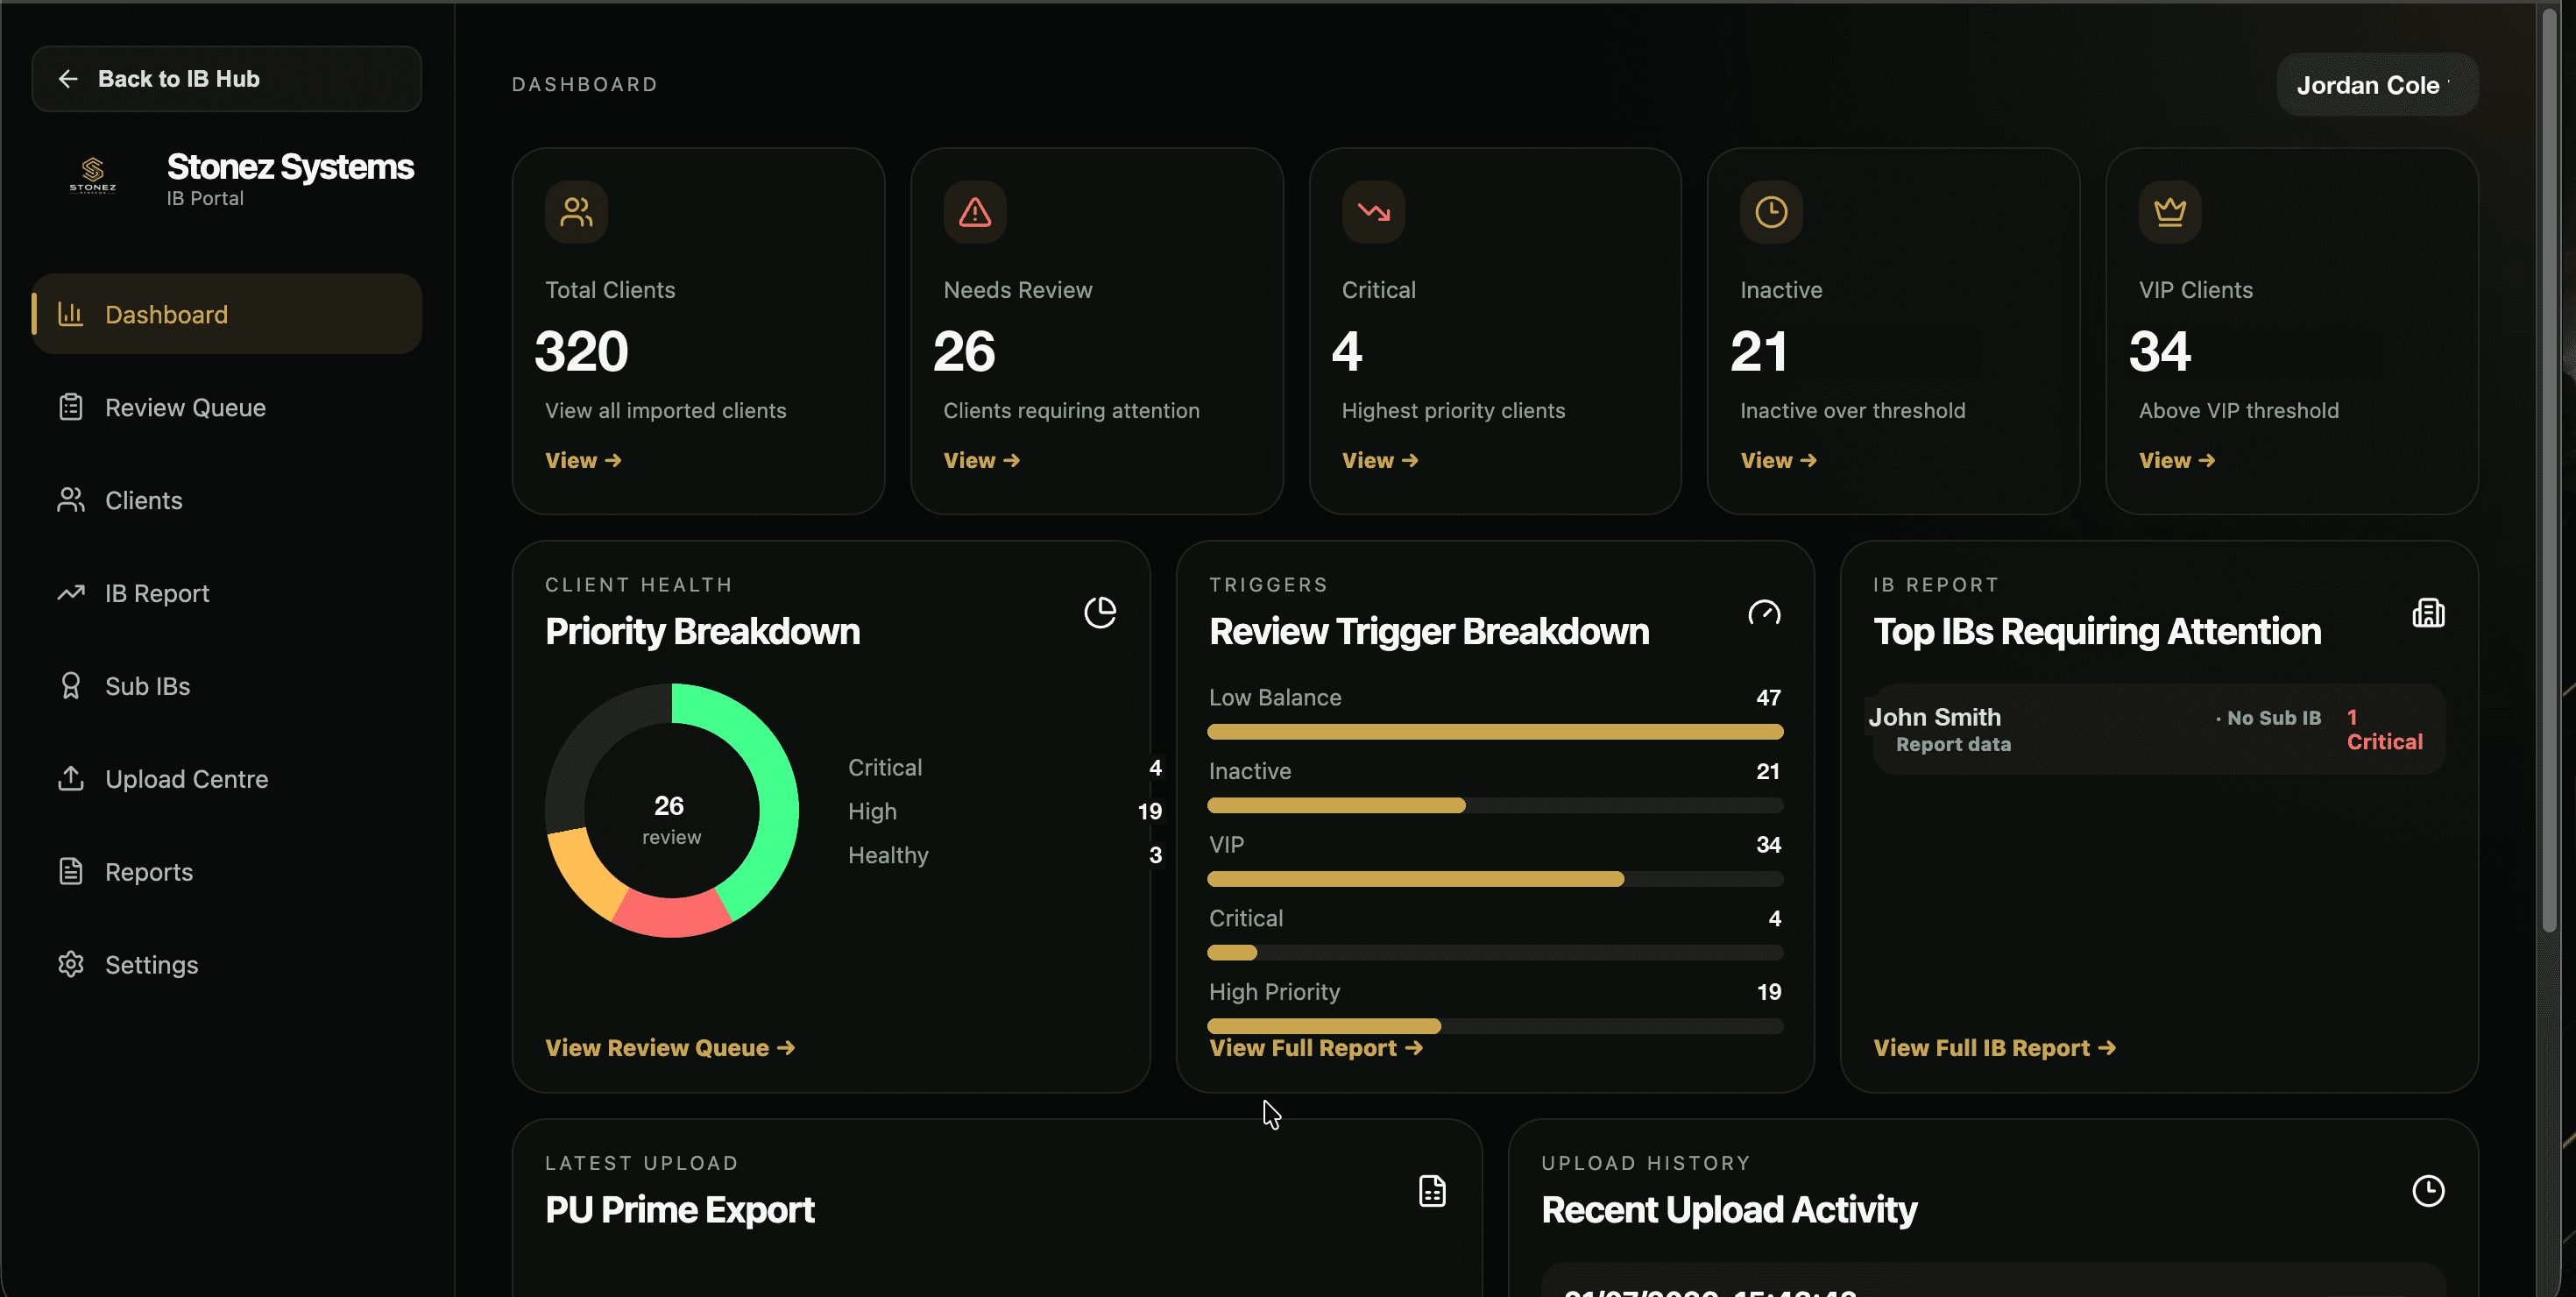This screenshot has width=2576, height=1297.
Task: Click the page vertical scrollbar
Action: (x=2550, y=470)
